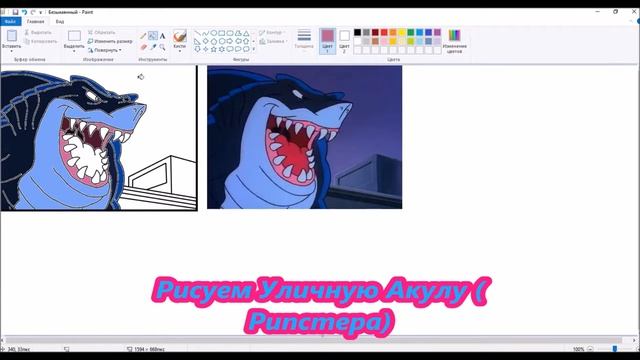Pick the pink swatch in second row
Viewport: 640px width, 360px height.
click(x=384, y=41)
